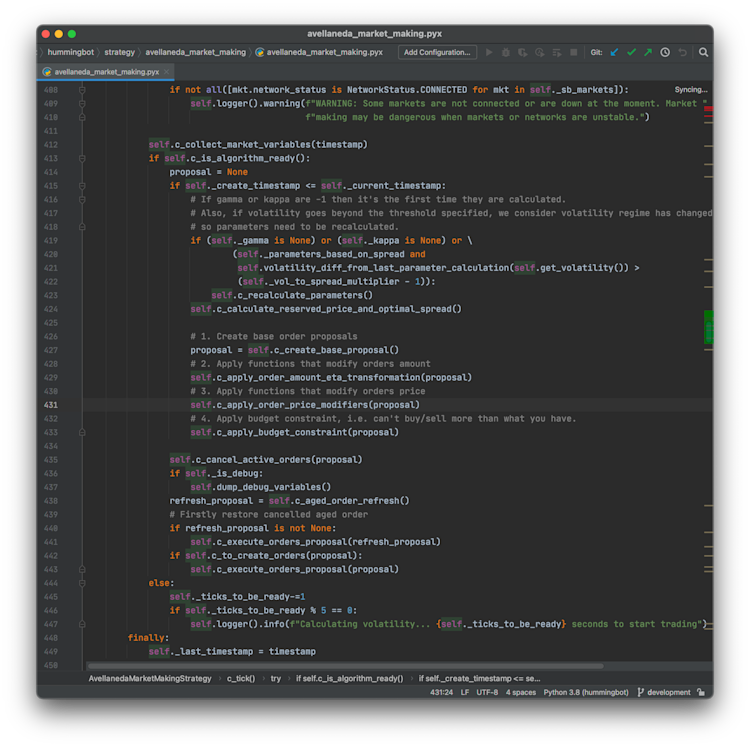This screenshot has width=750, height=747.
Task: Click the avellaneda_market_making folder breadcrumb
Action: coord(195,52)
